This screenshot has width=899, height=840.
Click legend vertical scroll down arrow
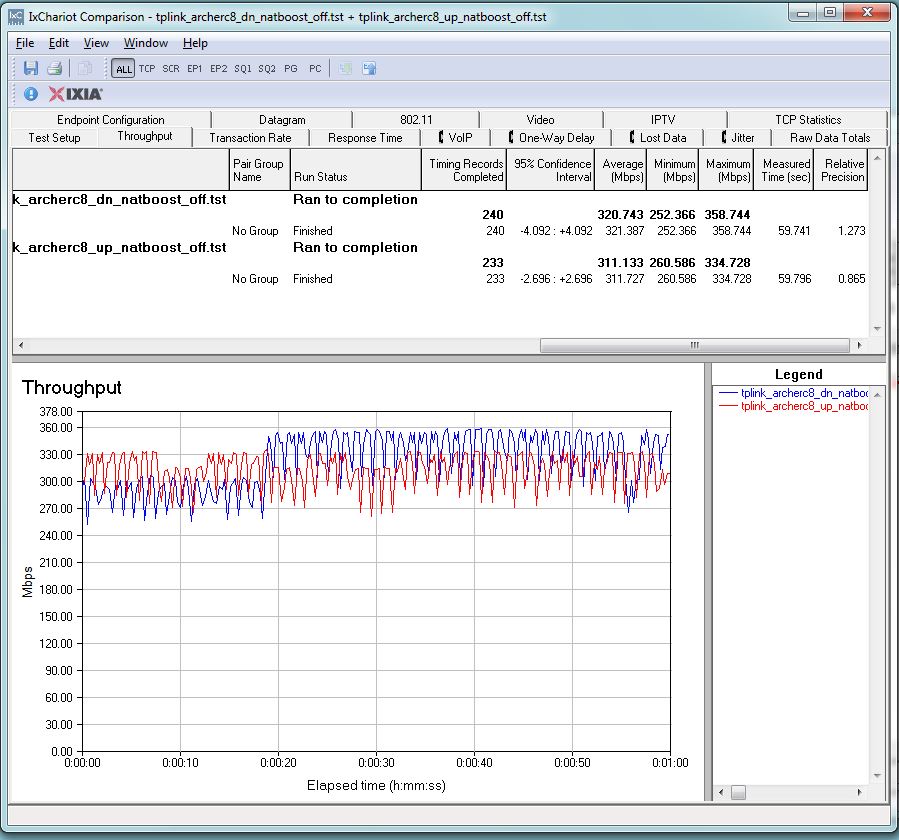coord(877,776)
